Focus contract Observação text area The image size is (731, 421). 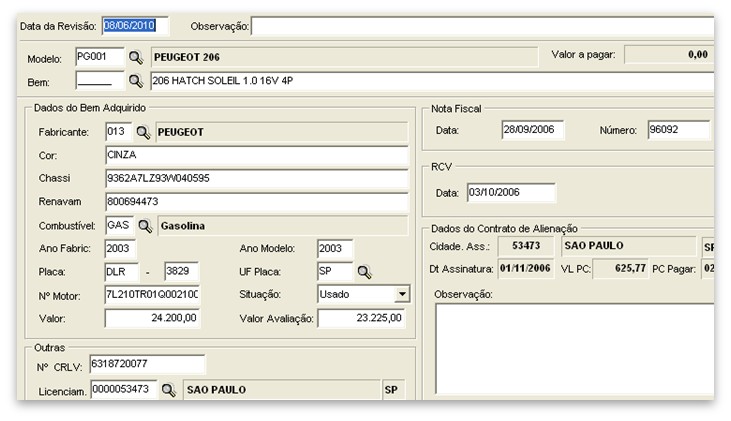[x=575, y=350]
